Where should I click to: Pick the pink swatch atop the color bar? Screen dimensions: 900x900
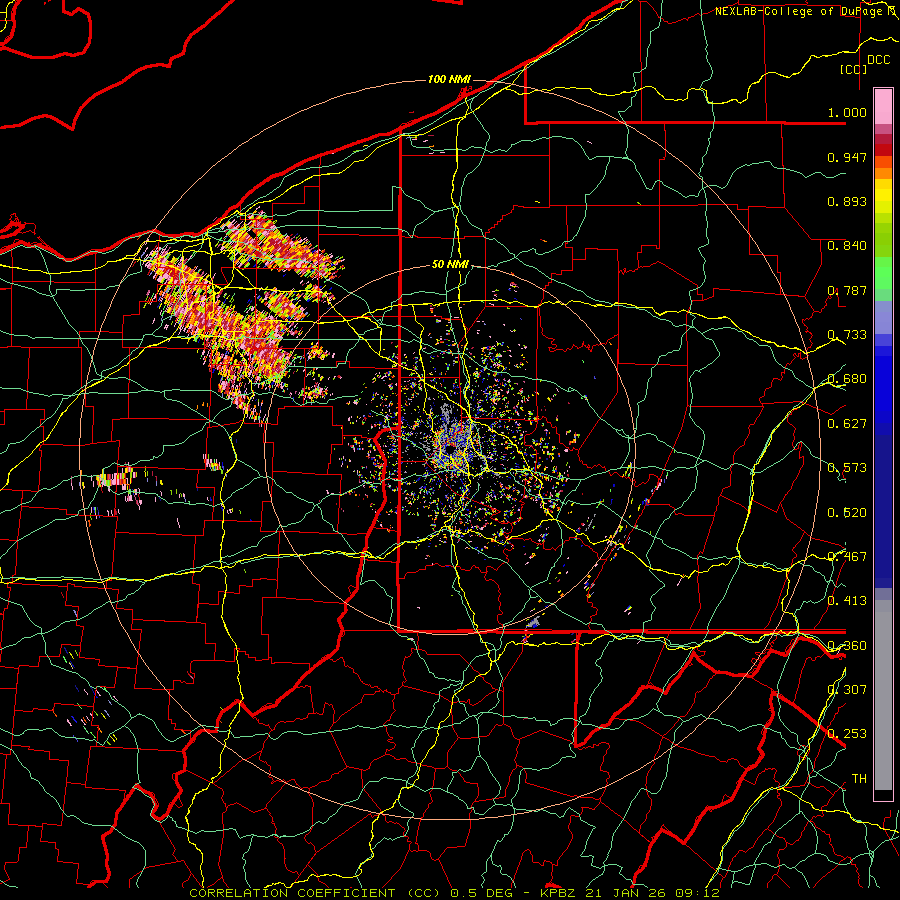(883, 106)
